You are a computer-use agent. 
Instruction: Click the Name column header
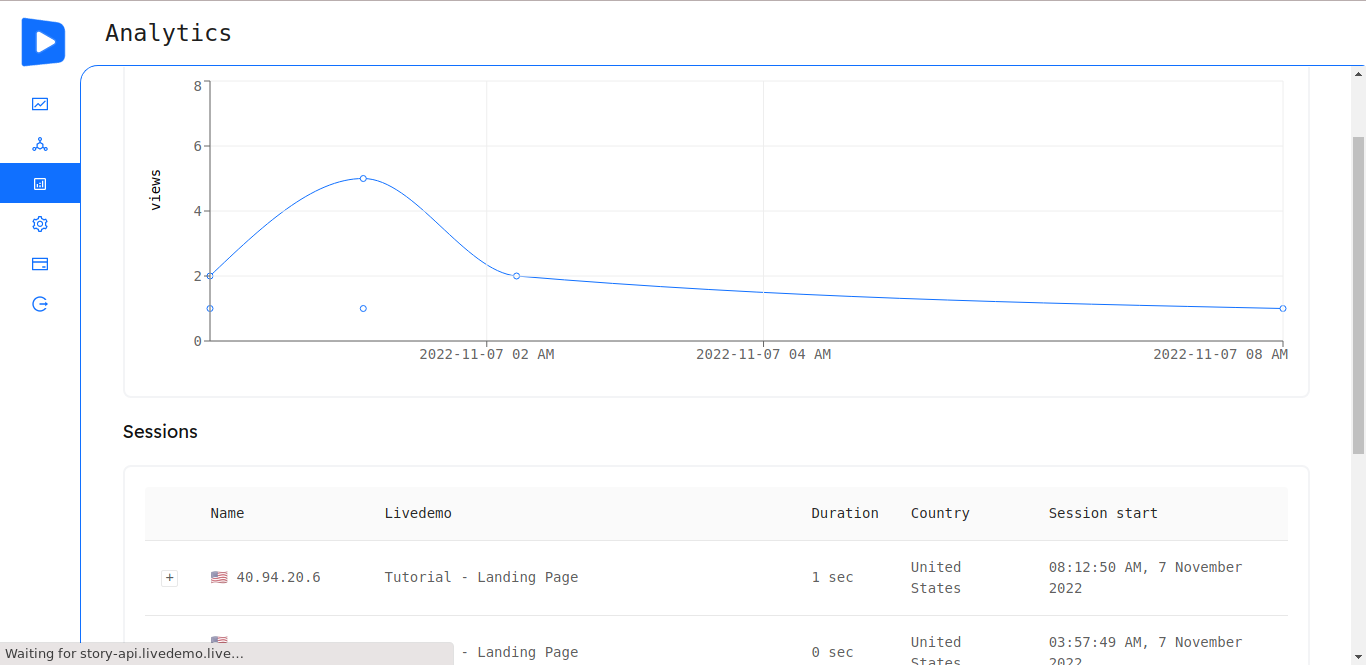[227, 513]
